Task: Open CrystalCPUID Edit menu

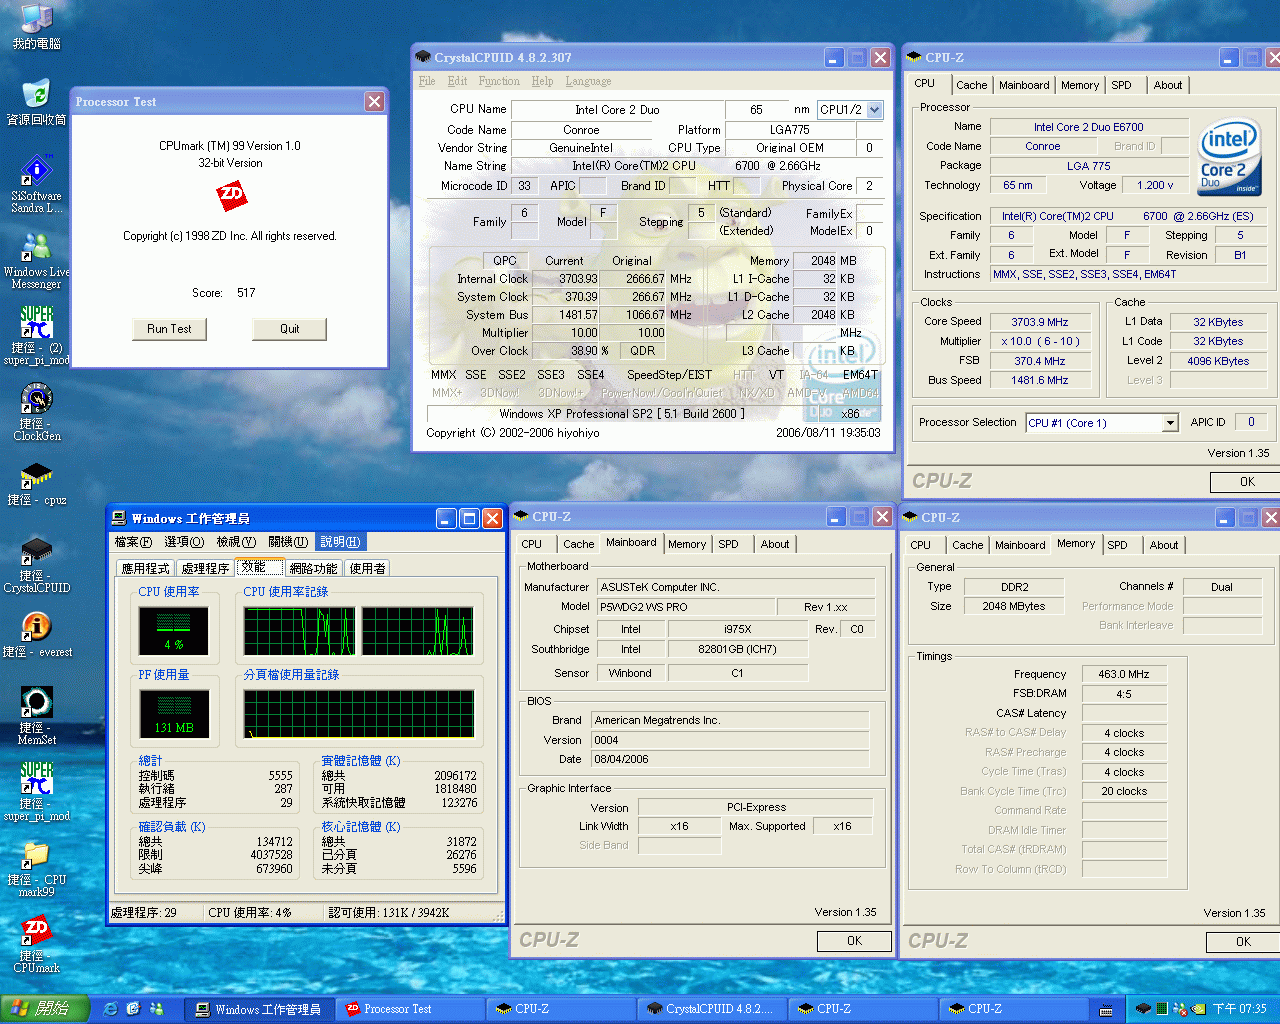Action: (457, 81)
